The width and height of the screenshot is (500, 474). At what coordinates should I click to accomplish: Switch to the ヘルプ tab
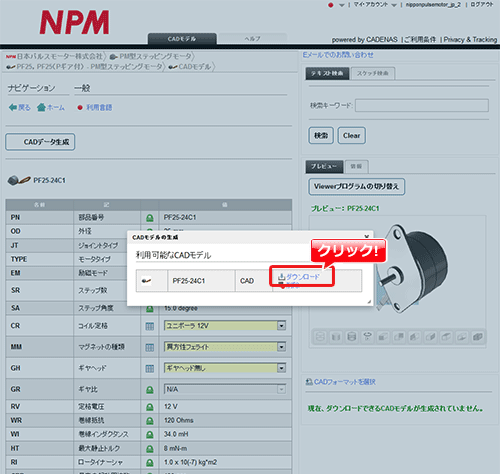click(252, 39)
